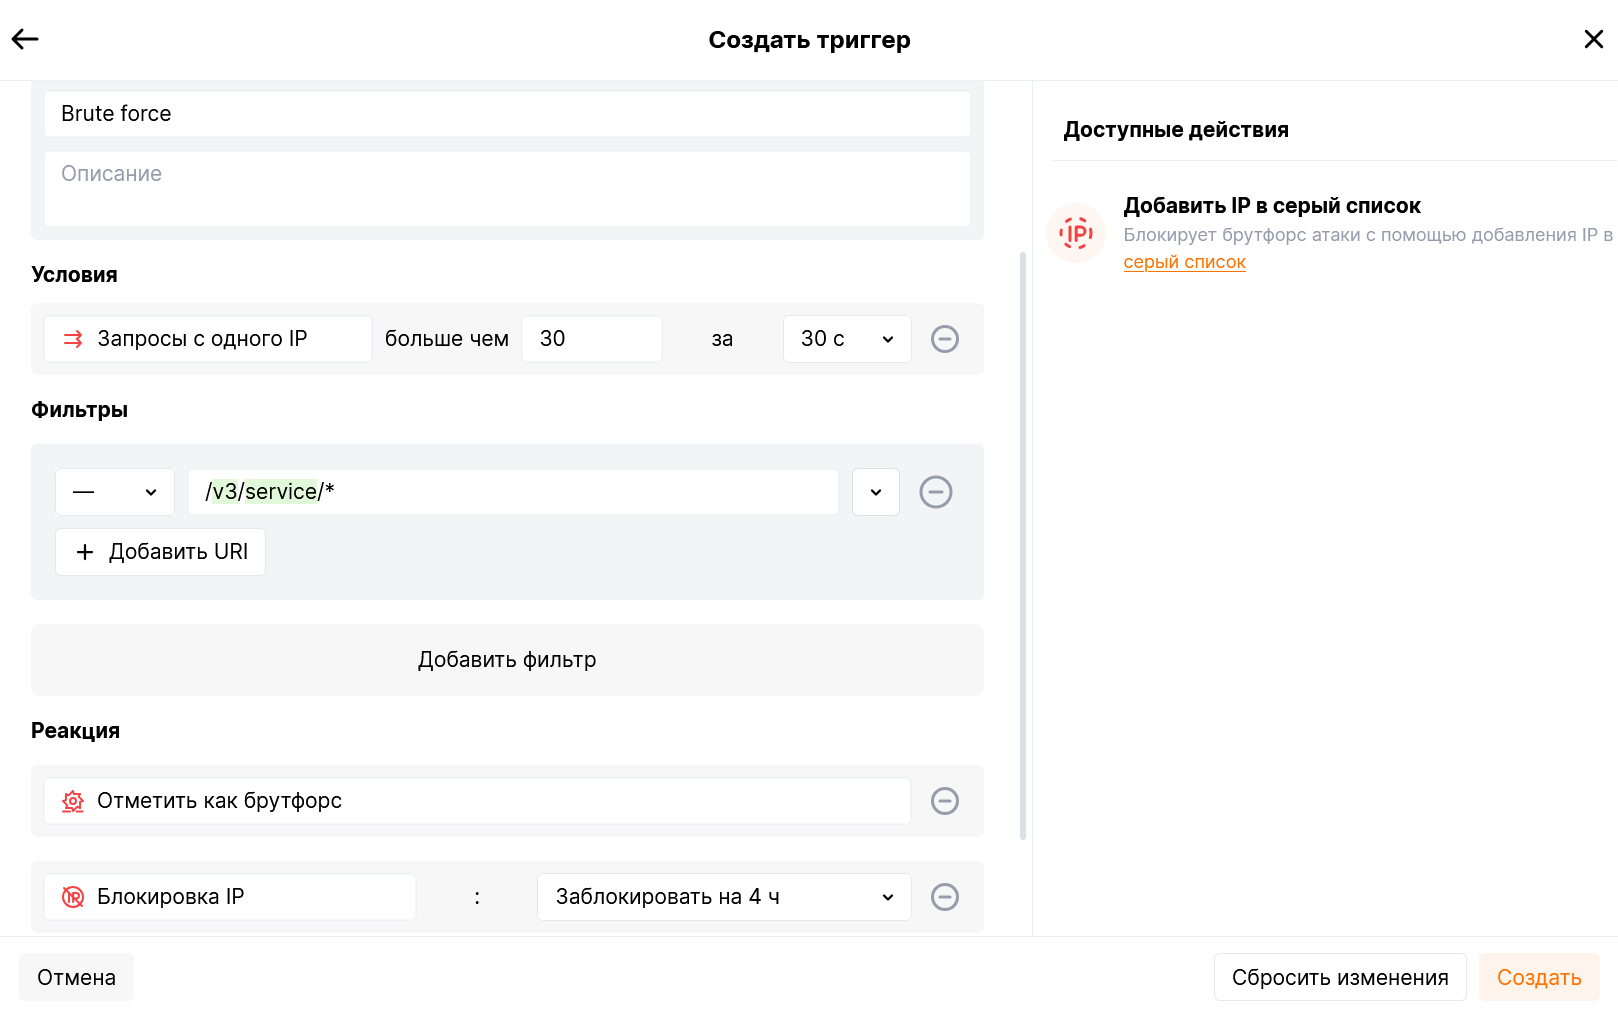Click the Фильтры section heading
1618x1009 pixels.
[x=79, y=410]
